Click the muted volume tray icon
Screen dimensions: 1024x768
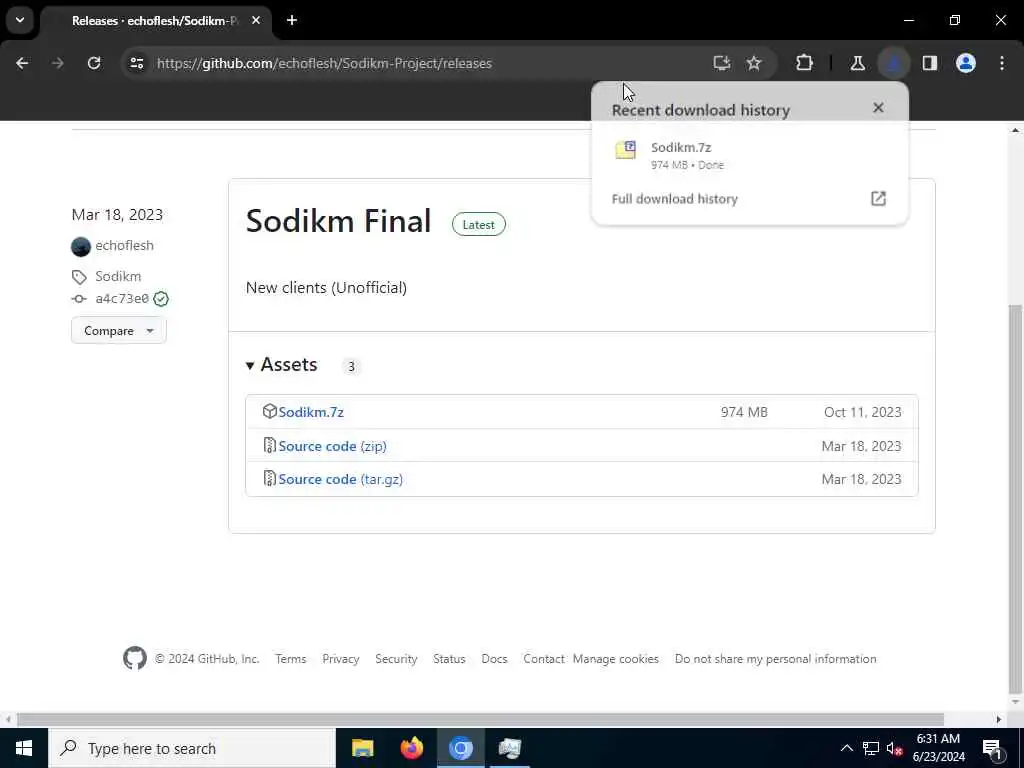pos(893,748)
